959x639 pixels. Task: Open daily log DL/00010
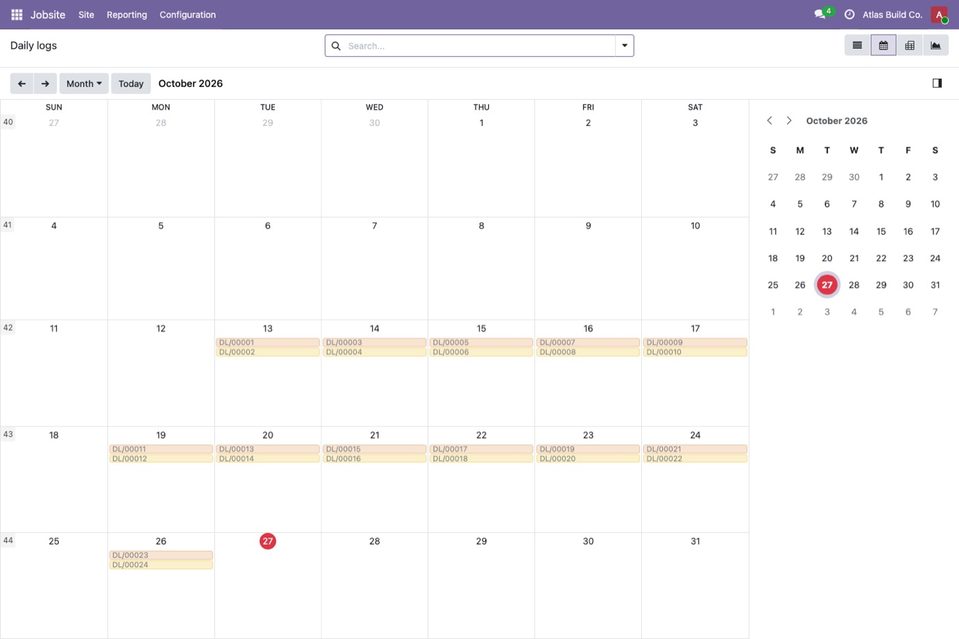695,352
